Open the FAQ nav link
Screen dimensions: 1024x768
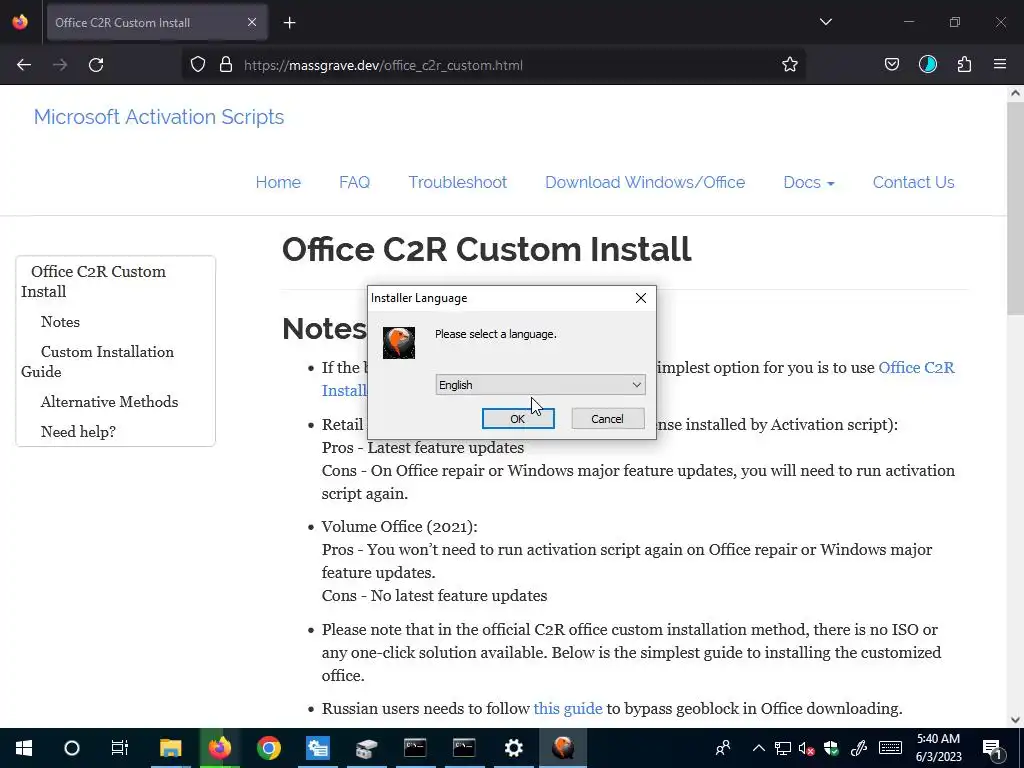pos(355,182)
